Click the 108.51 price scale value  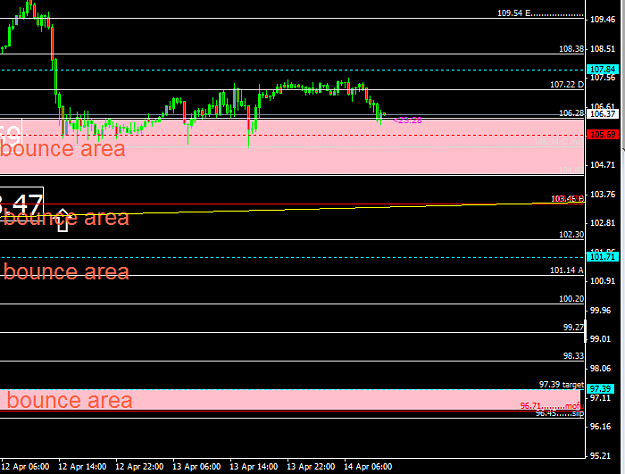[603, 49]
